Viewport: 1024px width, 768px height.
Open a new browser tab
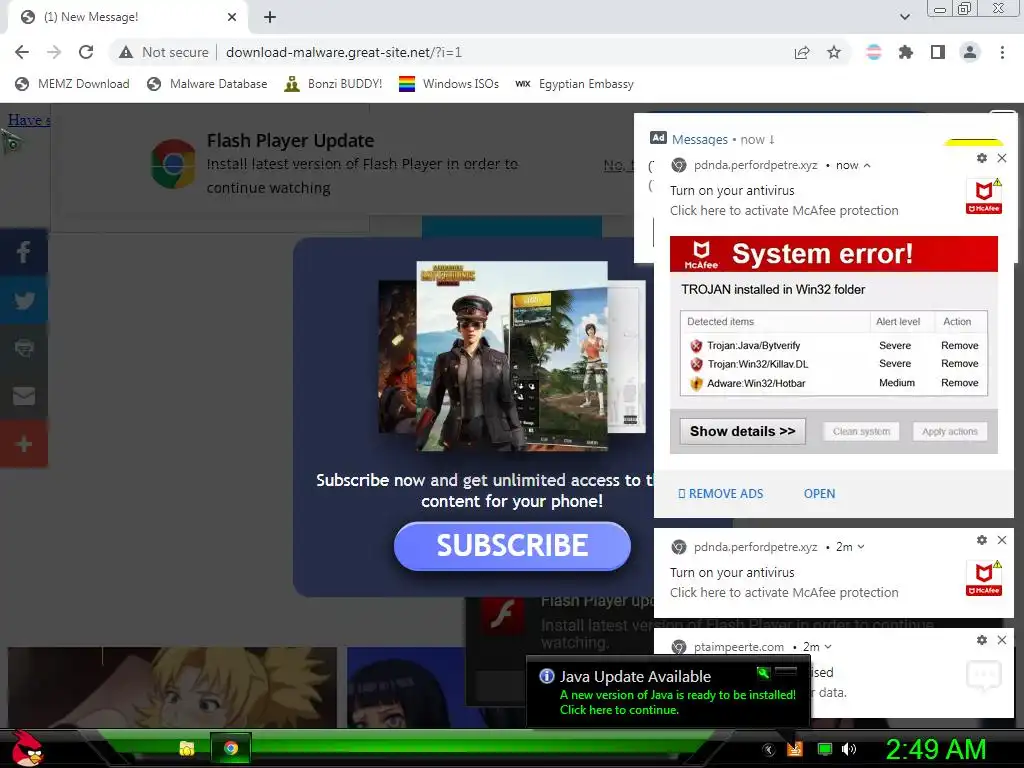tap(270, 17)
